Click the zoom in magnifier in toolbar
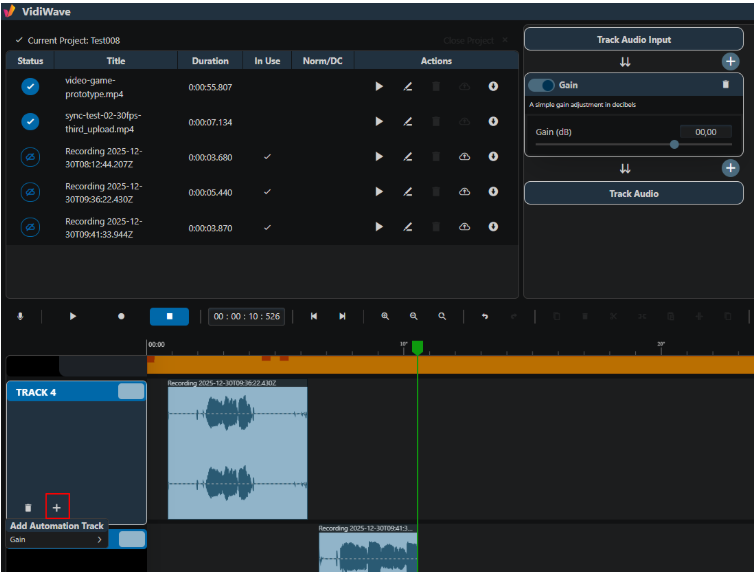 tap(385, 316)
